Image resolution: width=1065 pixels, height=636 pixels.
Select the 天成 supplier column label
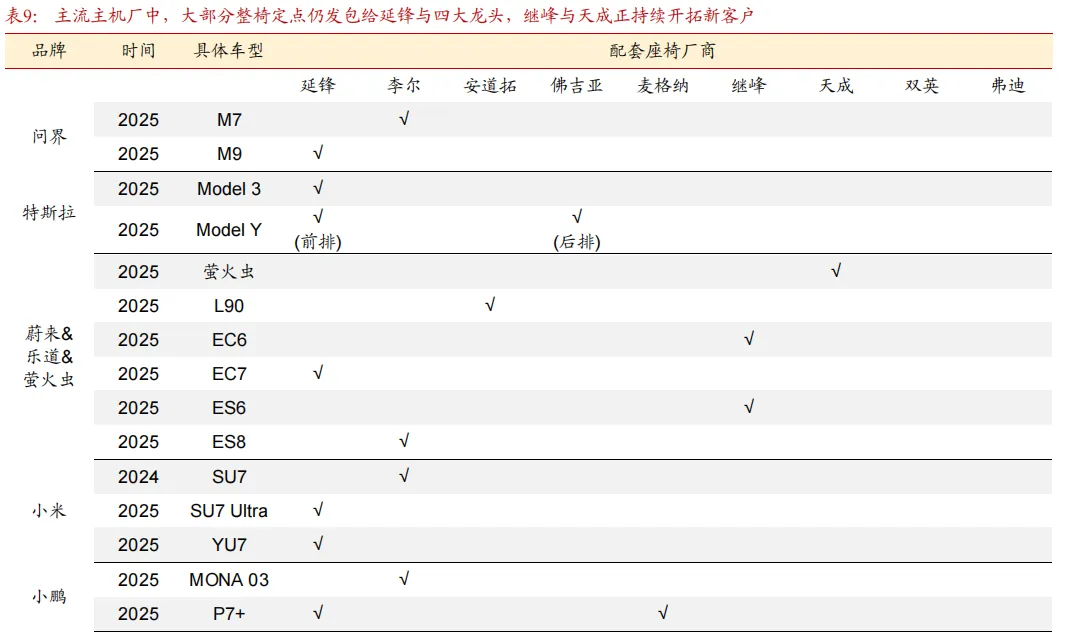(x=835, y=86)
